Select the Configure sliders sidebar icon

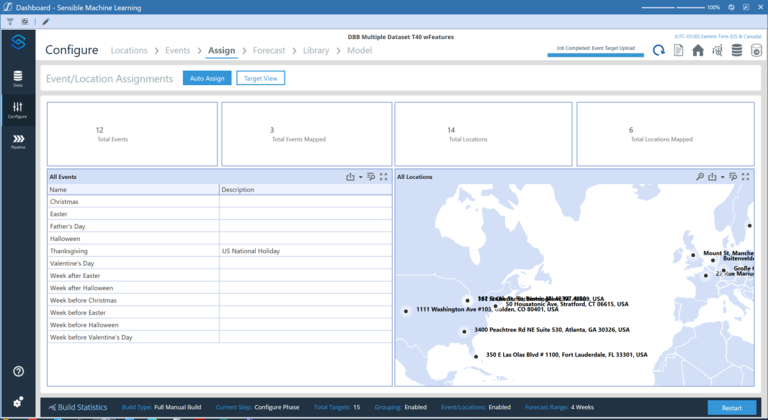tap(18, 109)
